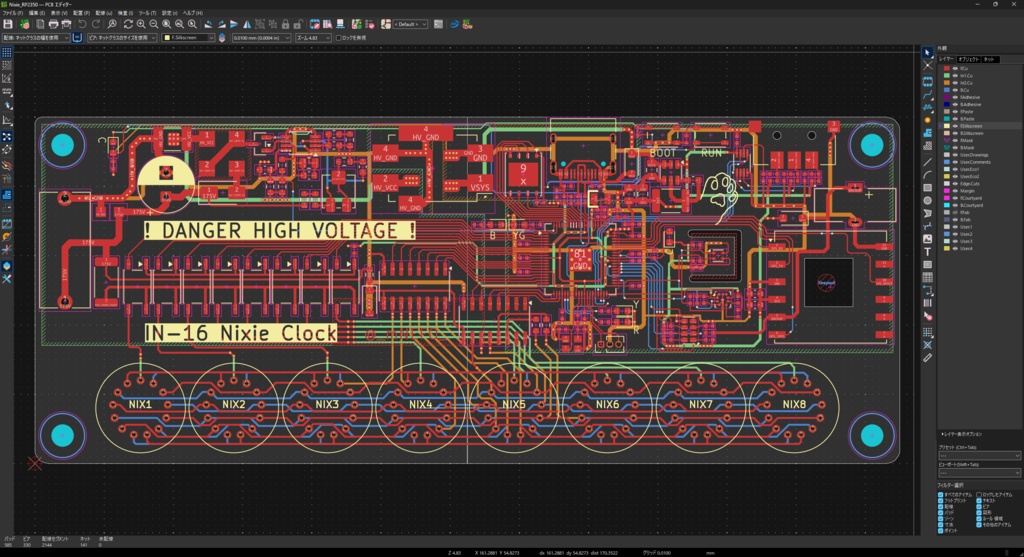Click the Save icon in toolbar
The width and height of the screenshot is (1024, 557).
click(8, 24)
